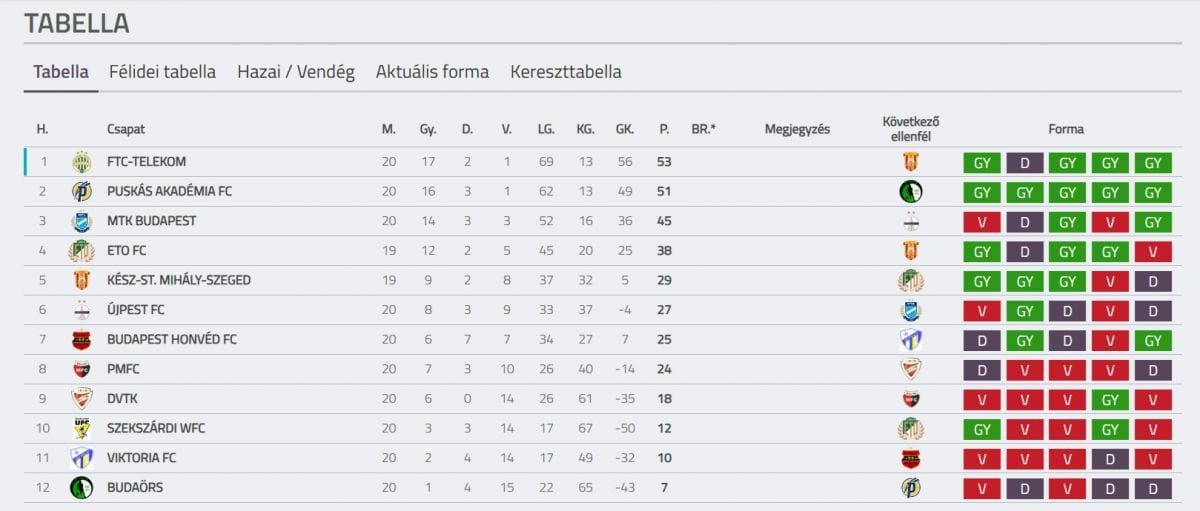Click Kész-St. Mihály-Szeged team name
This screenshot has width=1200, height=511.
click(179, 280)
